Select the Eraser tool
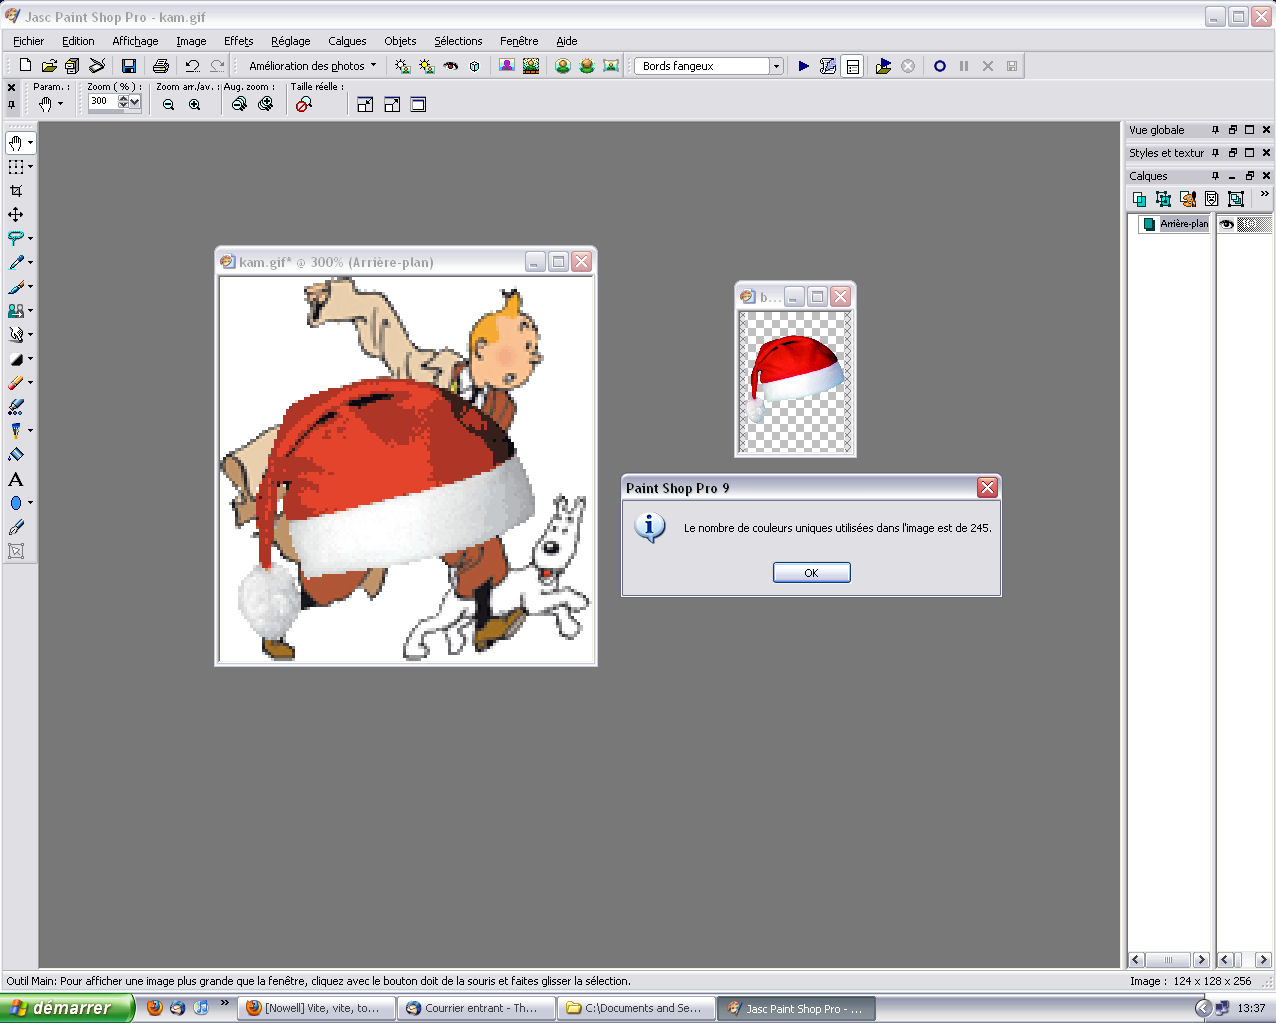Viewport: 1276px width, 1023px height. pos(16,382)
